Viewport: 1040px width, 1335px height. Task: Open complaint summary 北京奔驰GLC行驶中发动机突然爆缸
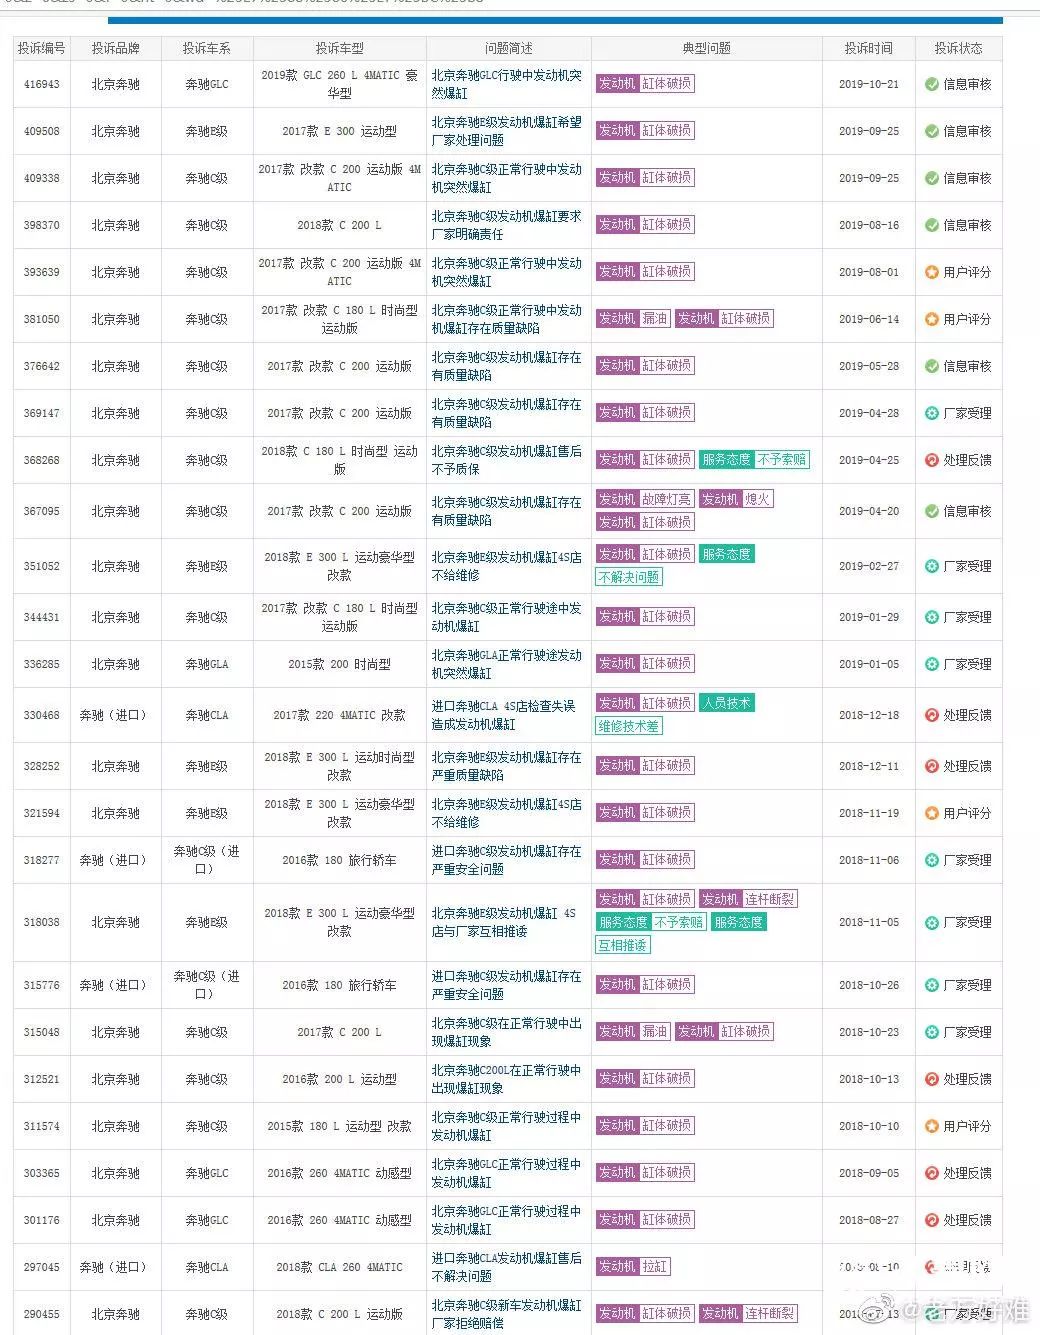coord(507,84)
